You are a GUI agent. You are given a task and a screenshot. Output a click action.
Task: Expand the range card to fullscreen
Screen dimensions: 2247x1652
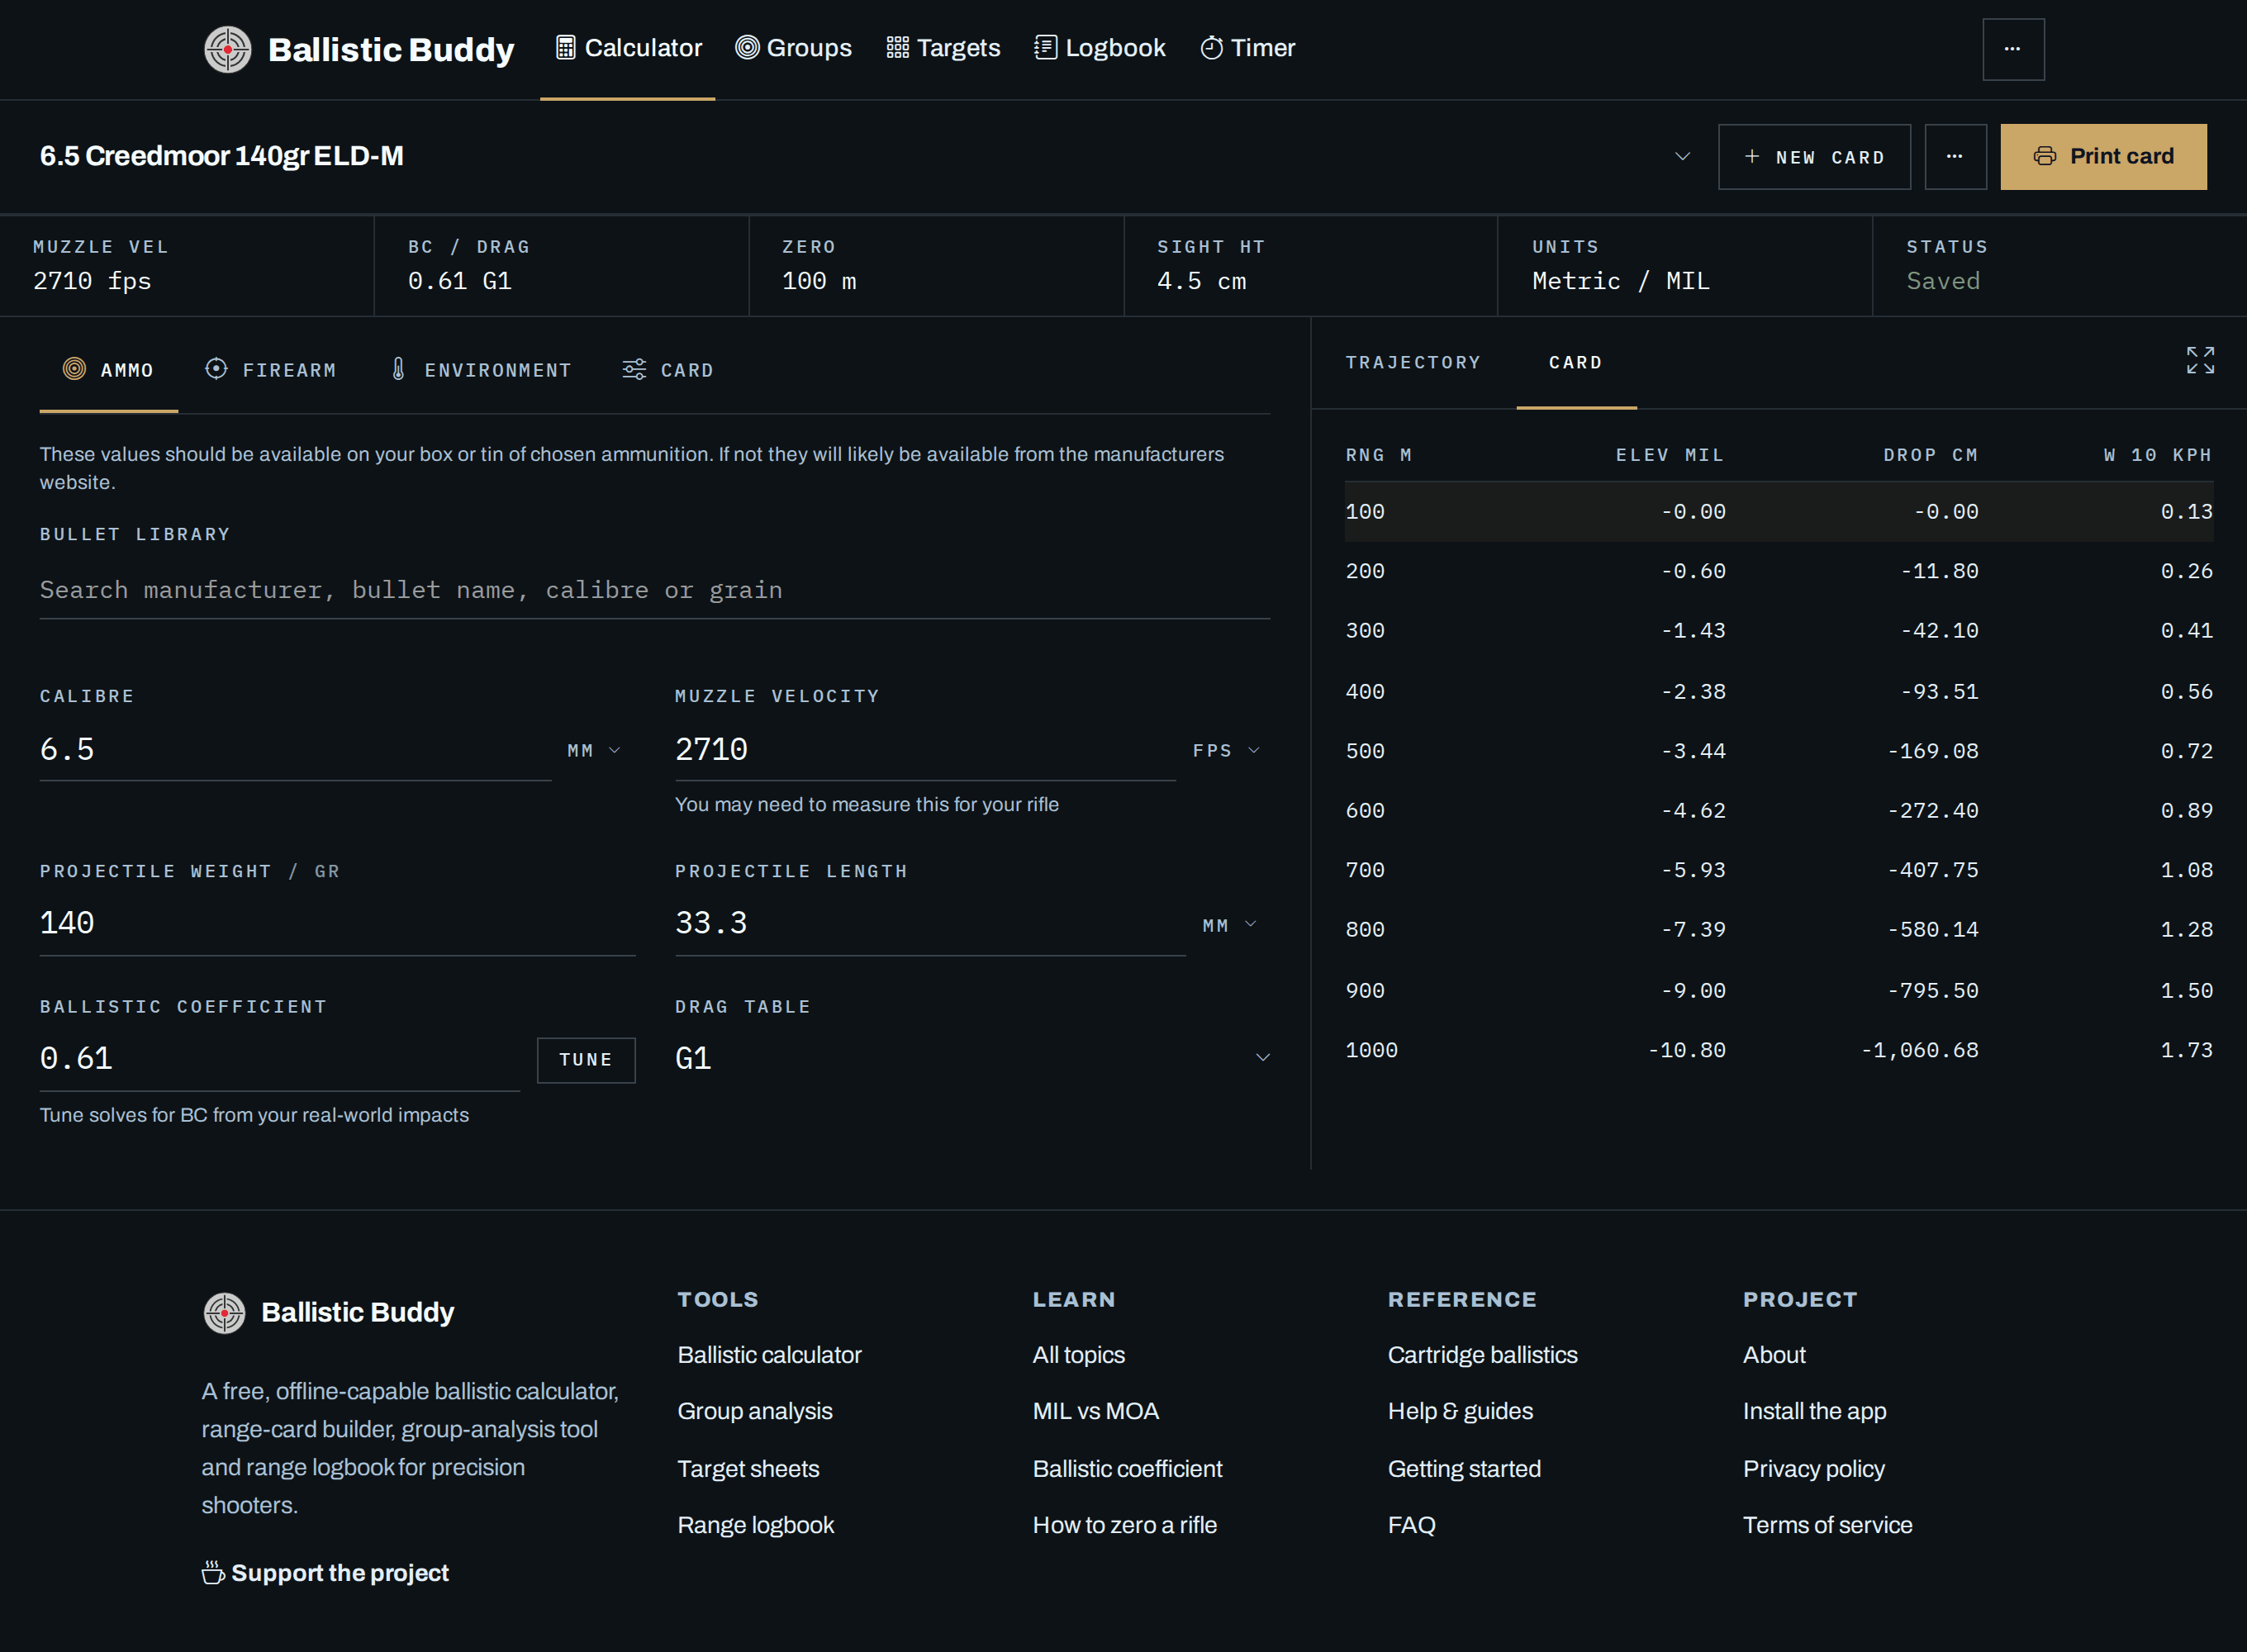[x=2200, y=360]
